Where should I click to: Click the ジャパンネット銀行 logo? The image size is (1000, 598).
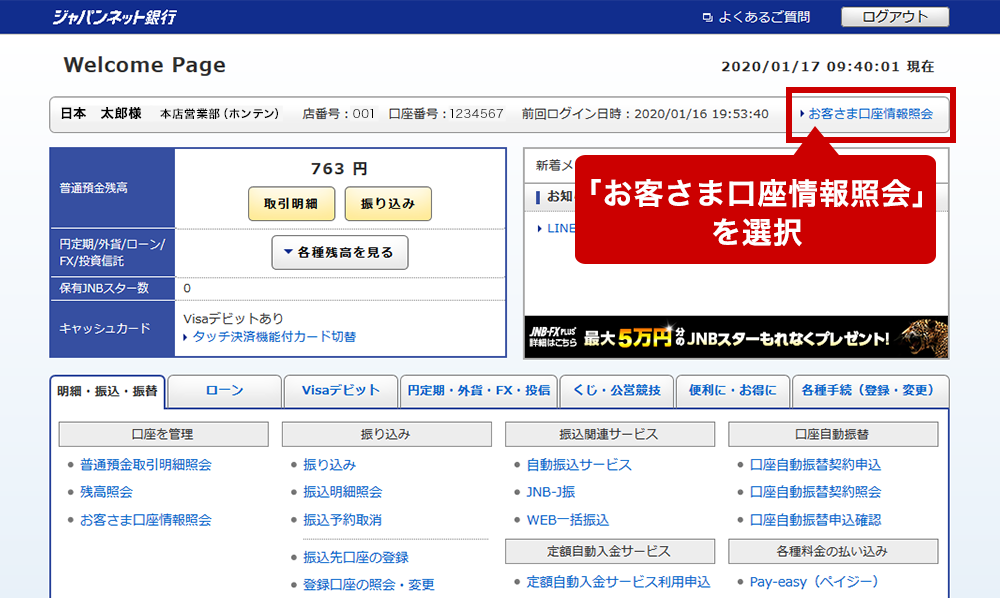114,17
